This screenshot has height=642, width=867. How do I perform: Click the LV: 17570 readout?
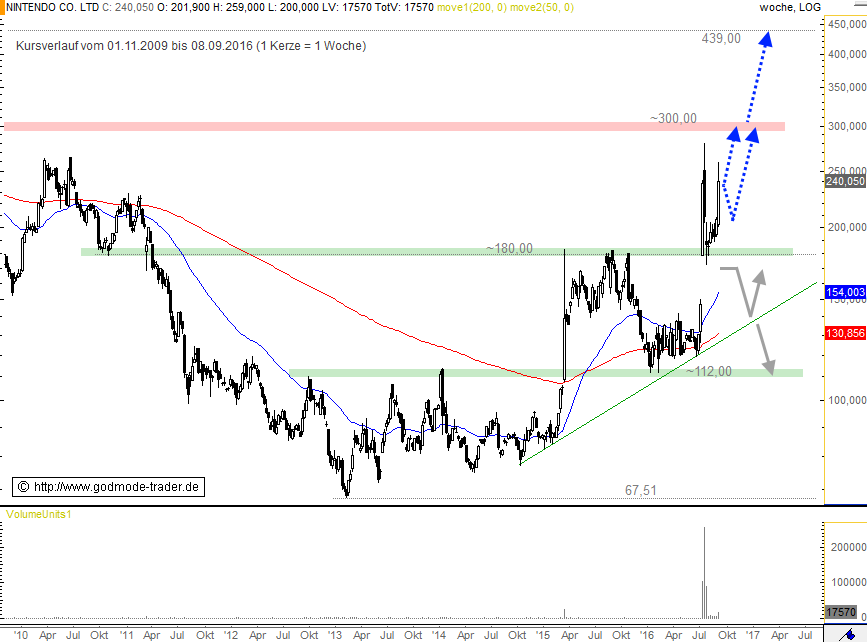345,7
